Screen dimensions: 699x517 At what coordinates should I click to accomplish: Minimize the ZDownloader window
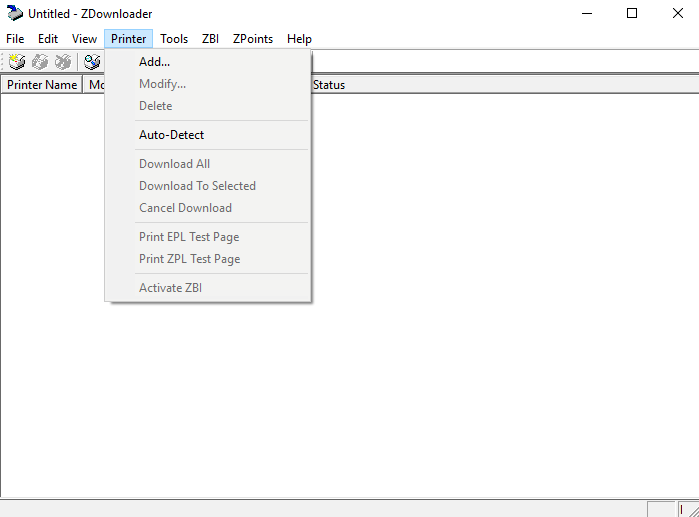(586, 14)
